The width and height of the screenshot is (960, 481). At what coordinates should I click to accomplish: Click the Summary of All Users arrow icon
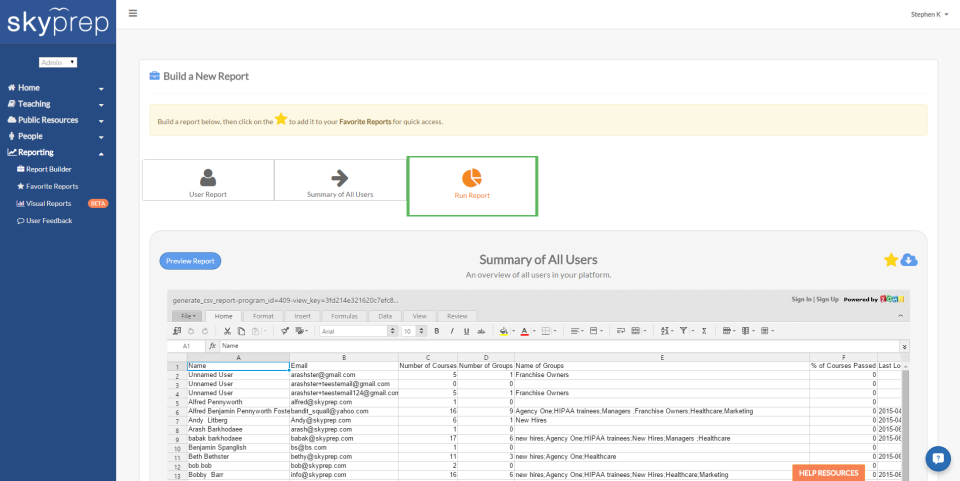(x=340, y=177)
